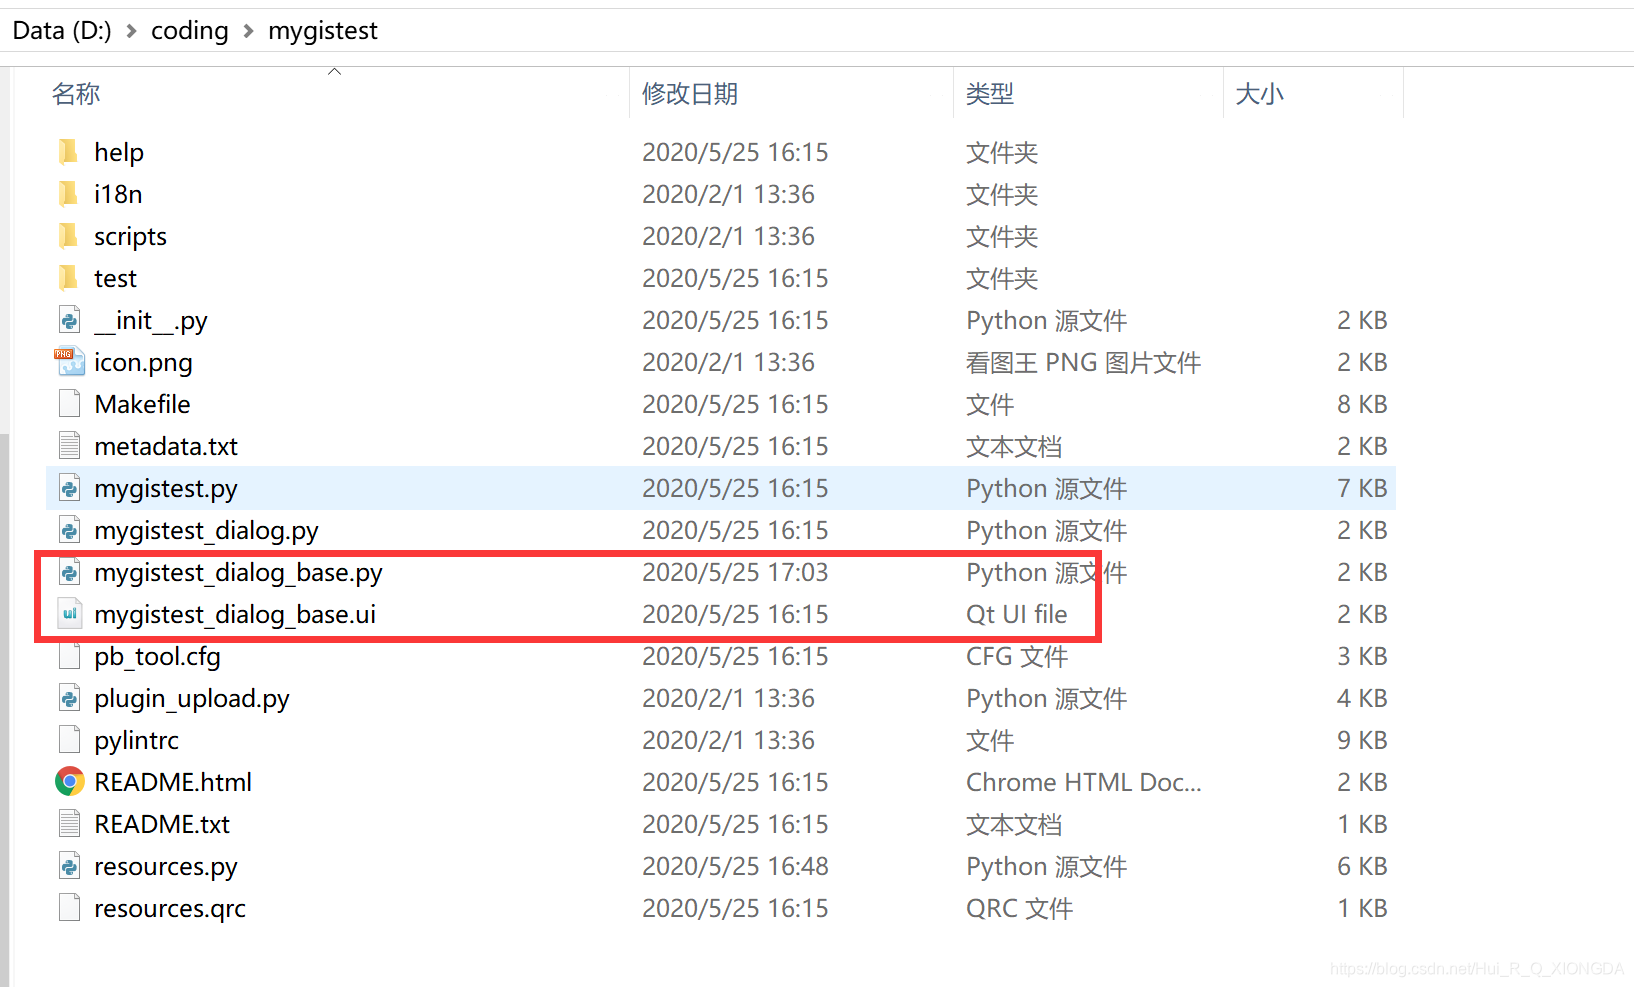1634x987 pixels.
Task: Select the help folder name
Action: point(119,152)
